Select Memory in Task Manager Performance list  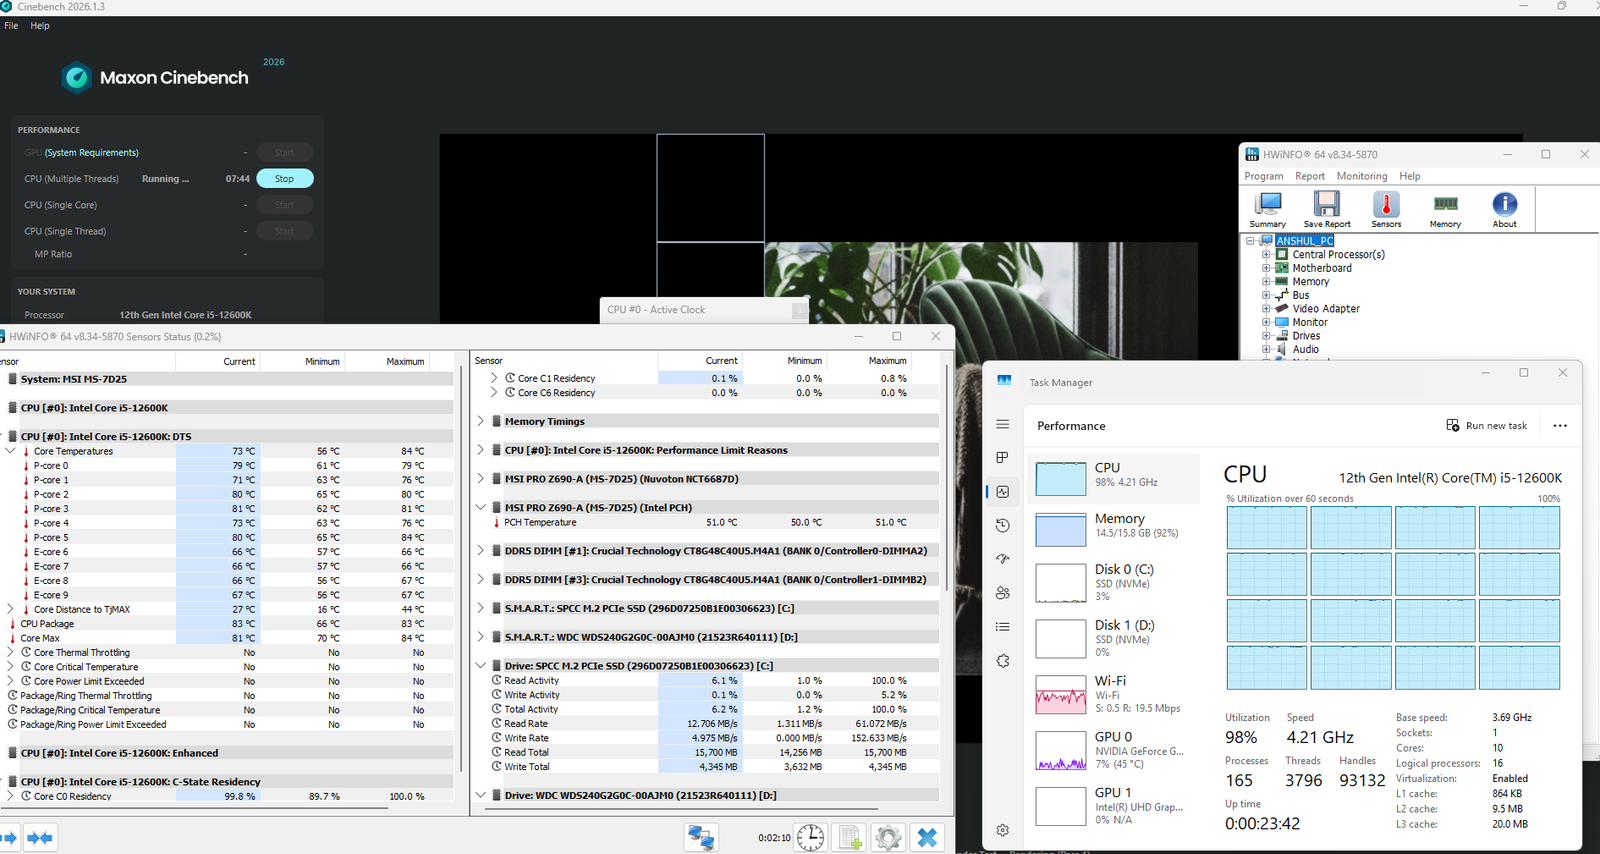click(1114, 528)
